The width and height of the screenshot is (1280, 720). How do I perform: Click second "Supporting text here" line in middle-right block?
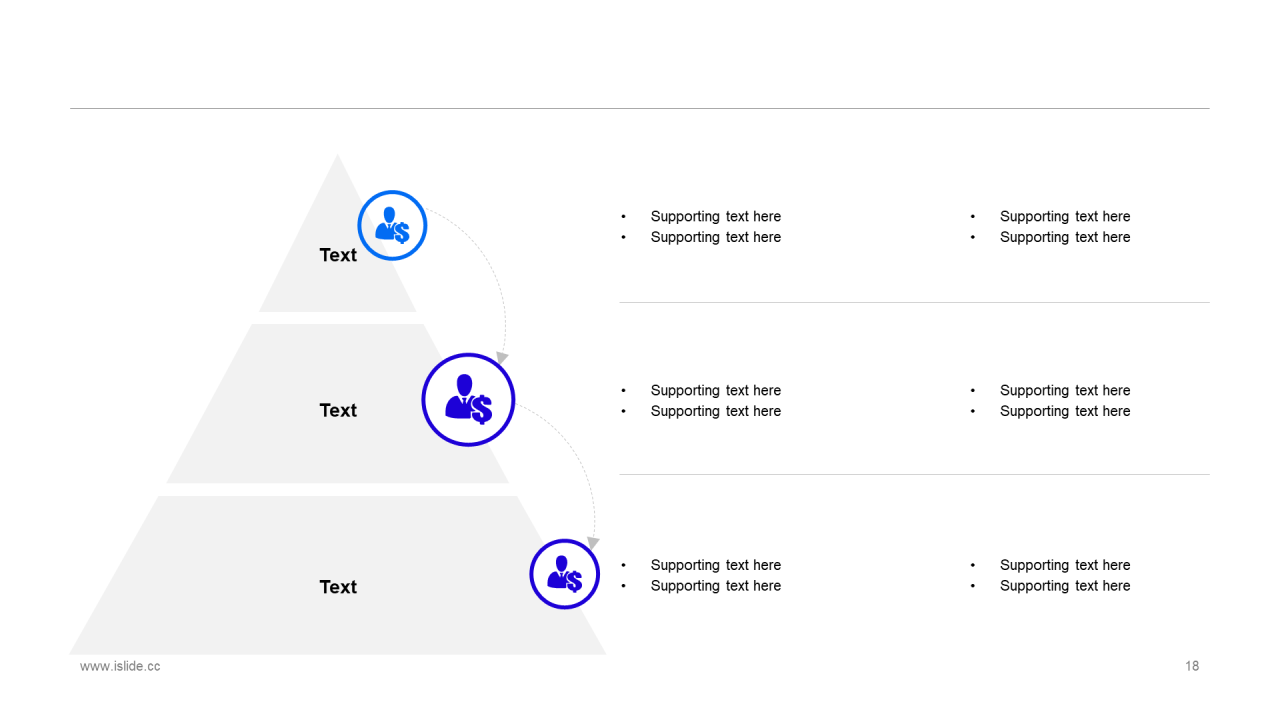tap(1065, 411)
